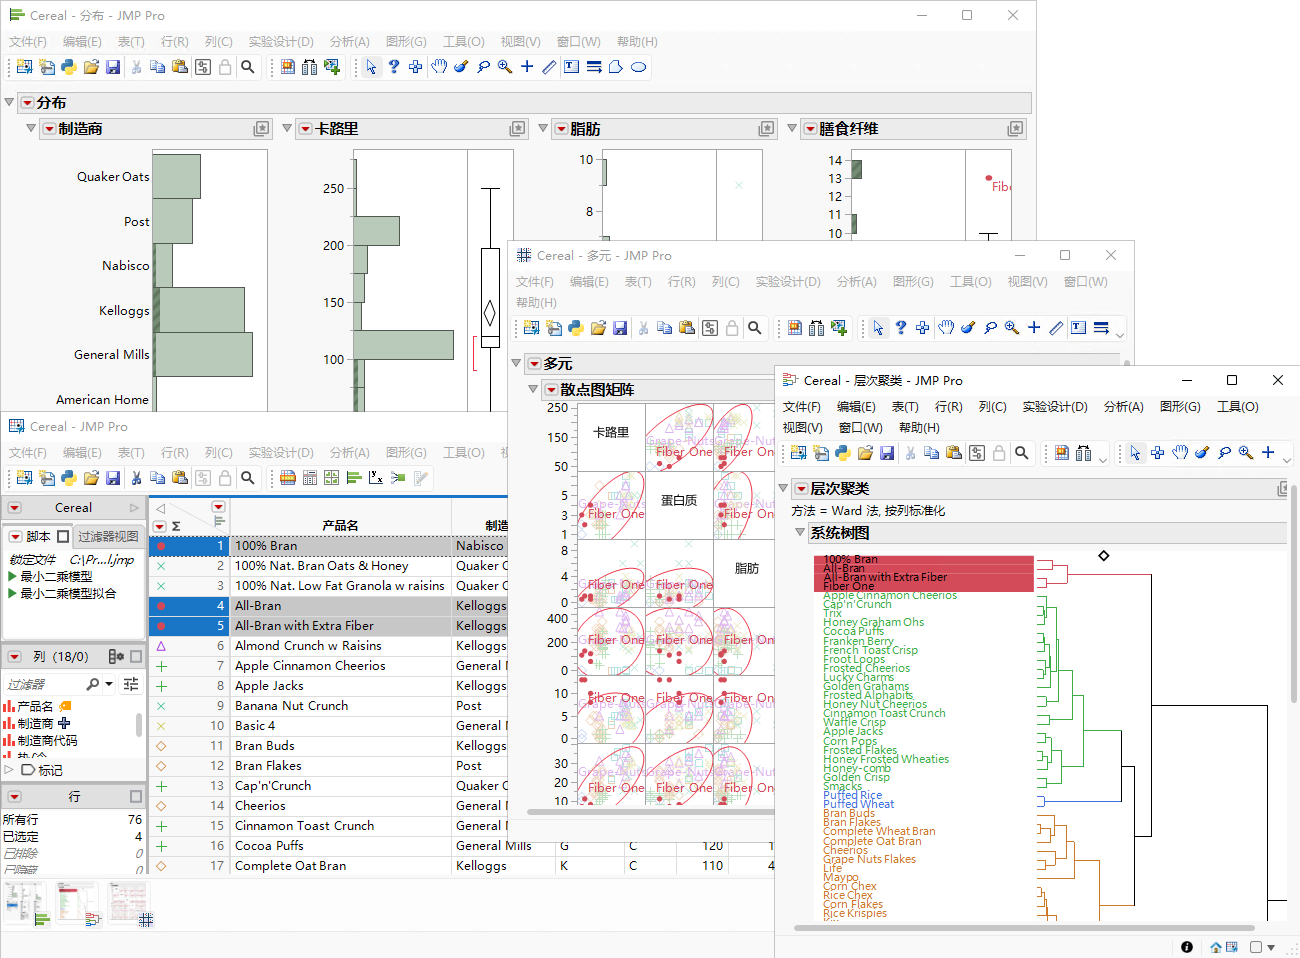Expand the 标记 group in columns panel
The image size is (1300, 958).
tap(9, 770)
